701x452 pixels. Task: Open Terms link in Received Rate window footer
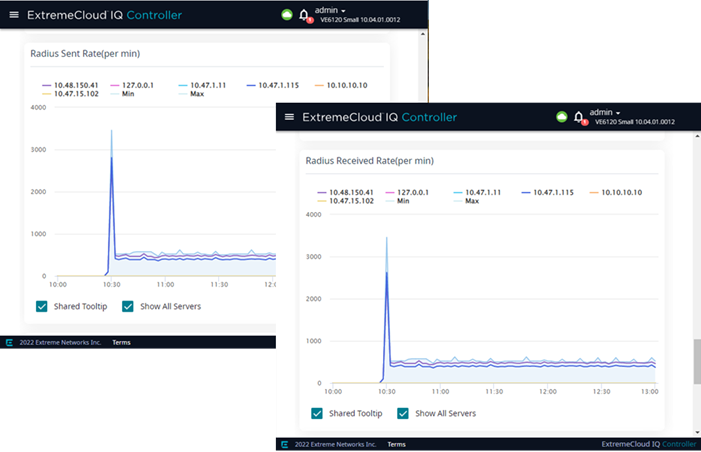396,444
